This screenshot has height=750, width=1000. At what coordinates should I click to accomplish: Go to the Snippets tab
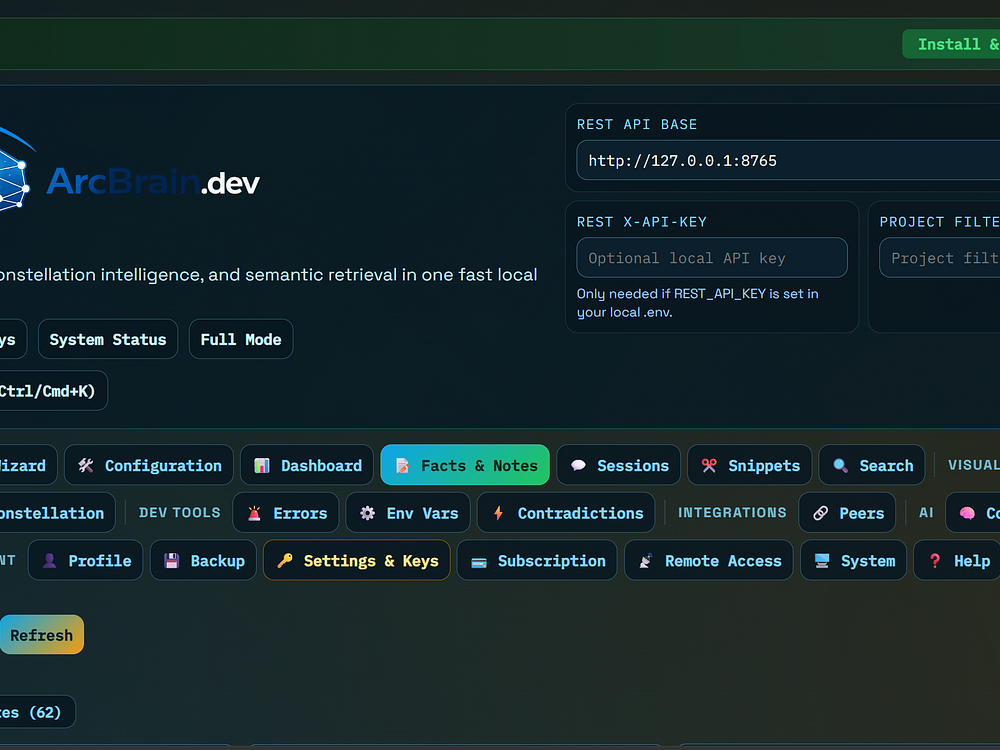coord(750,465)
